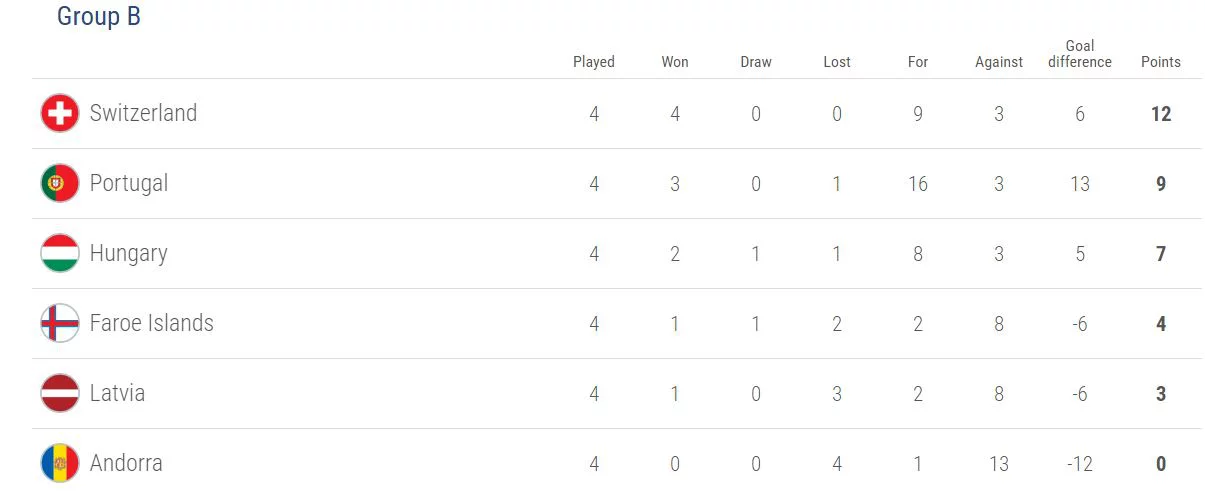Select the Latvia team name
The image size is (1205, 491).
(x=117, y=393)
